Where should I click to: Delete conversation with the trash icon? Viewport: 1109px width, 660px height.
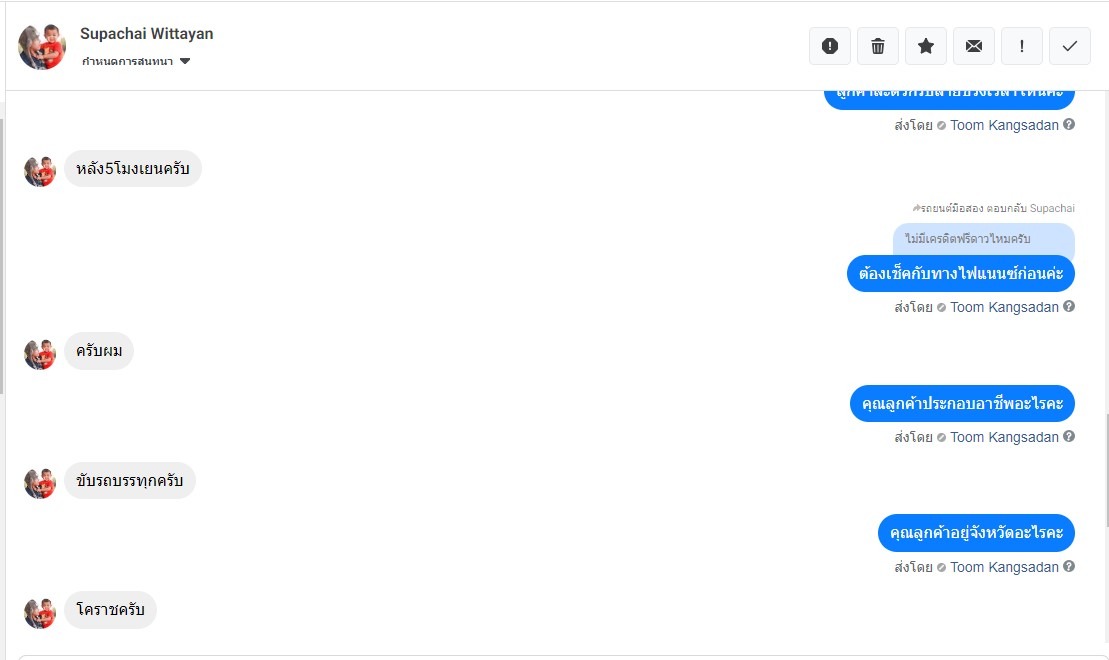click(x=878, y=46)
